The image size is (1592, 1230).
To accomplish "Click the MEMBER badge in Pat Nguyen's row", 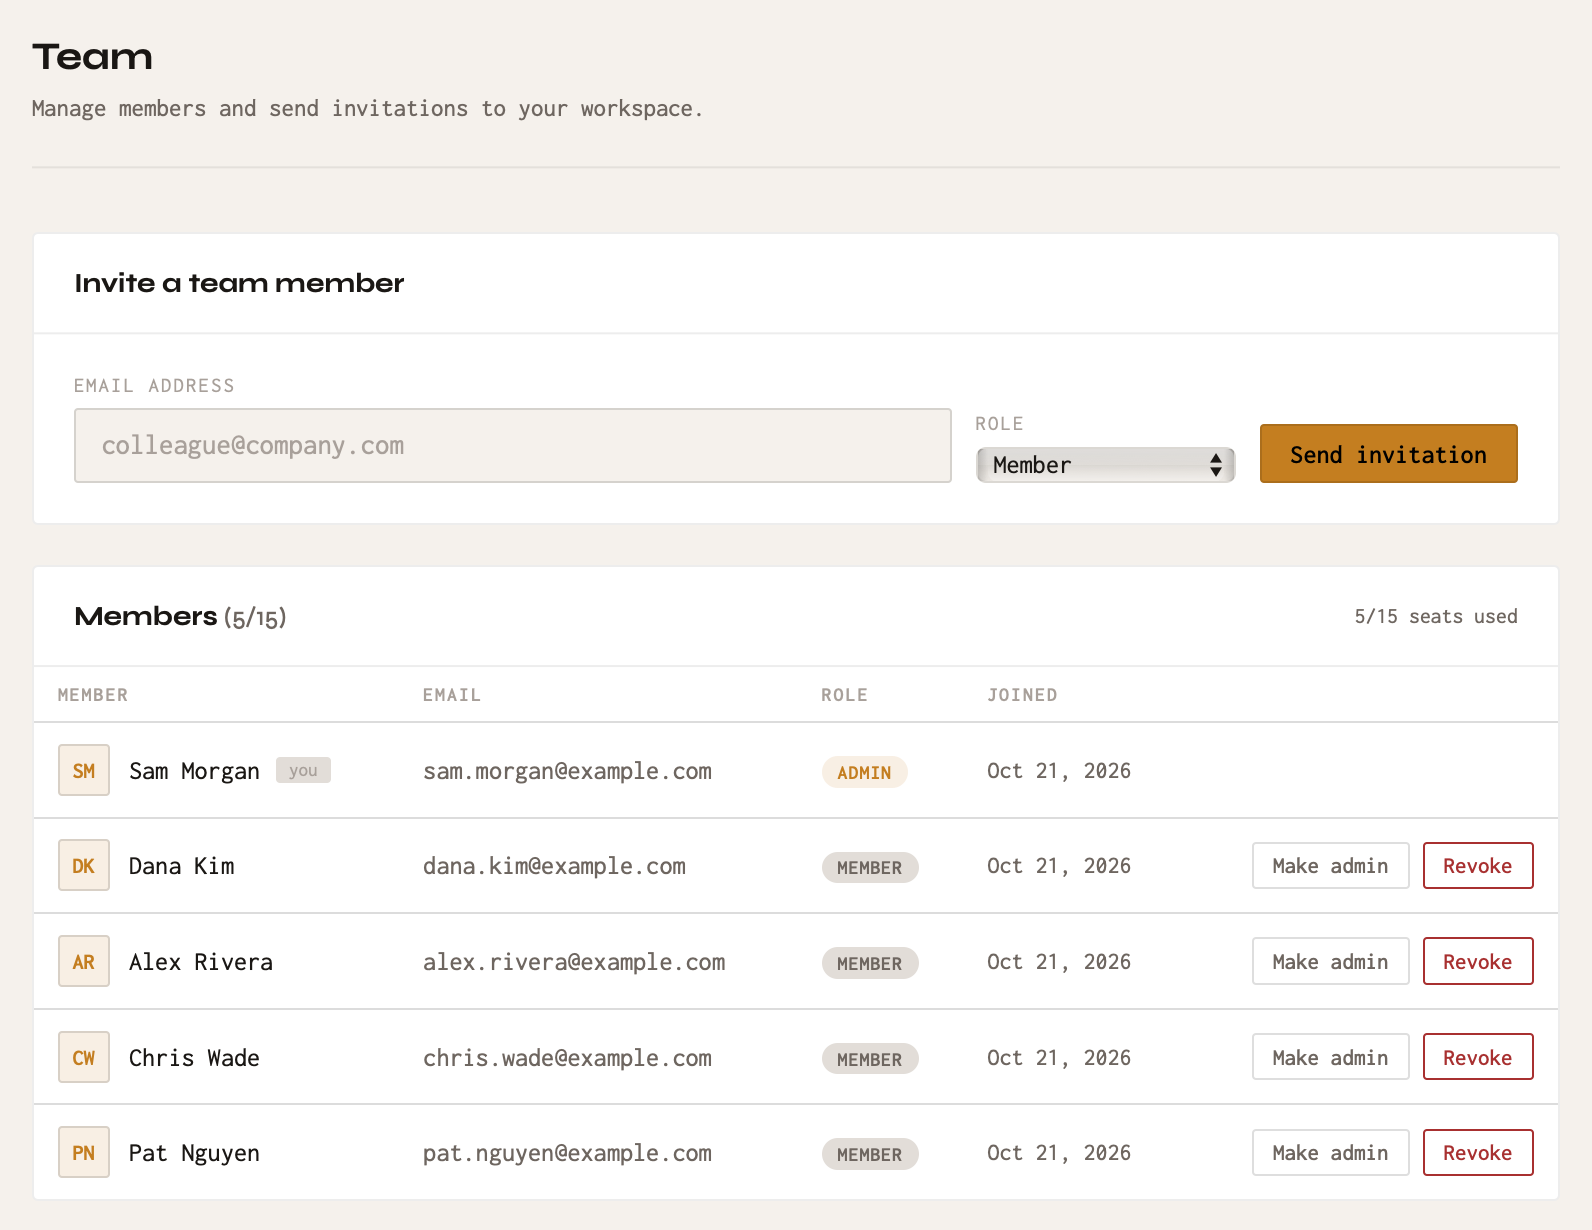I will (x=870, y=1154).
